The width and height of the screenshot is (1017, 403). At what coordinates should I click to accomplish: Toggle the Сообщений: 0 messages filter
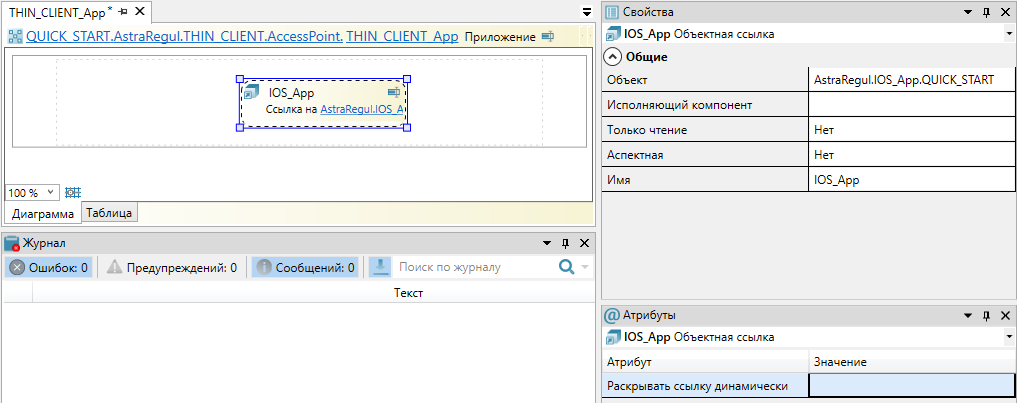tap(304, 267)
